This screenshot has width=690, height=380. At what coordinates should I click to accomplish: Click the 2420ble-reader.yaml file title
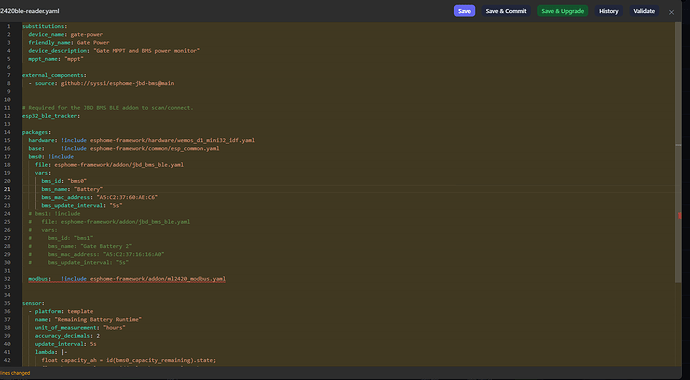point(29,11)
